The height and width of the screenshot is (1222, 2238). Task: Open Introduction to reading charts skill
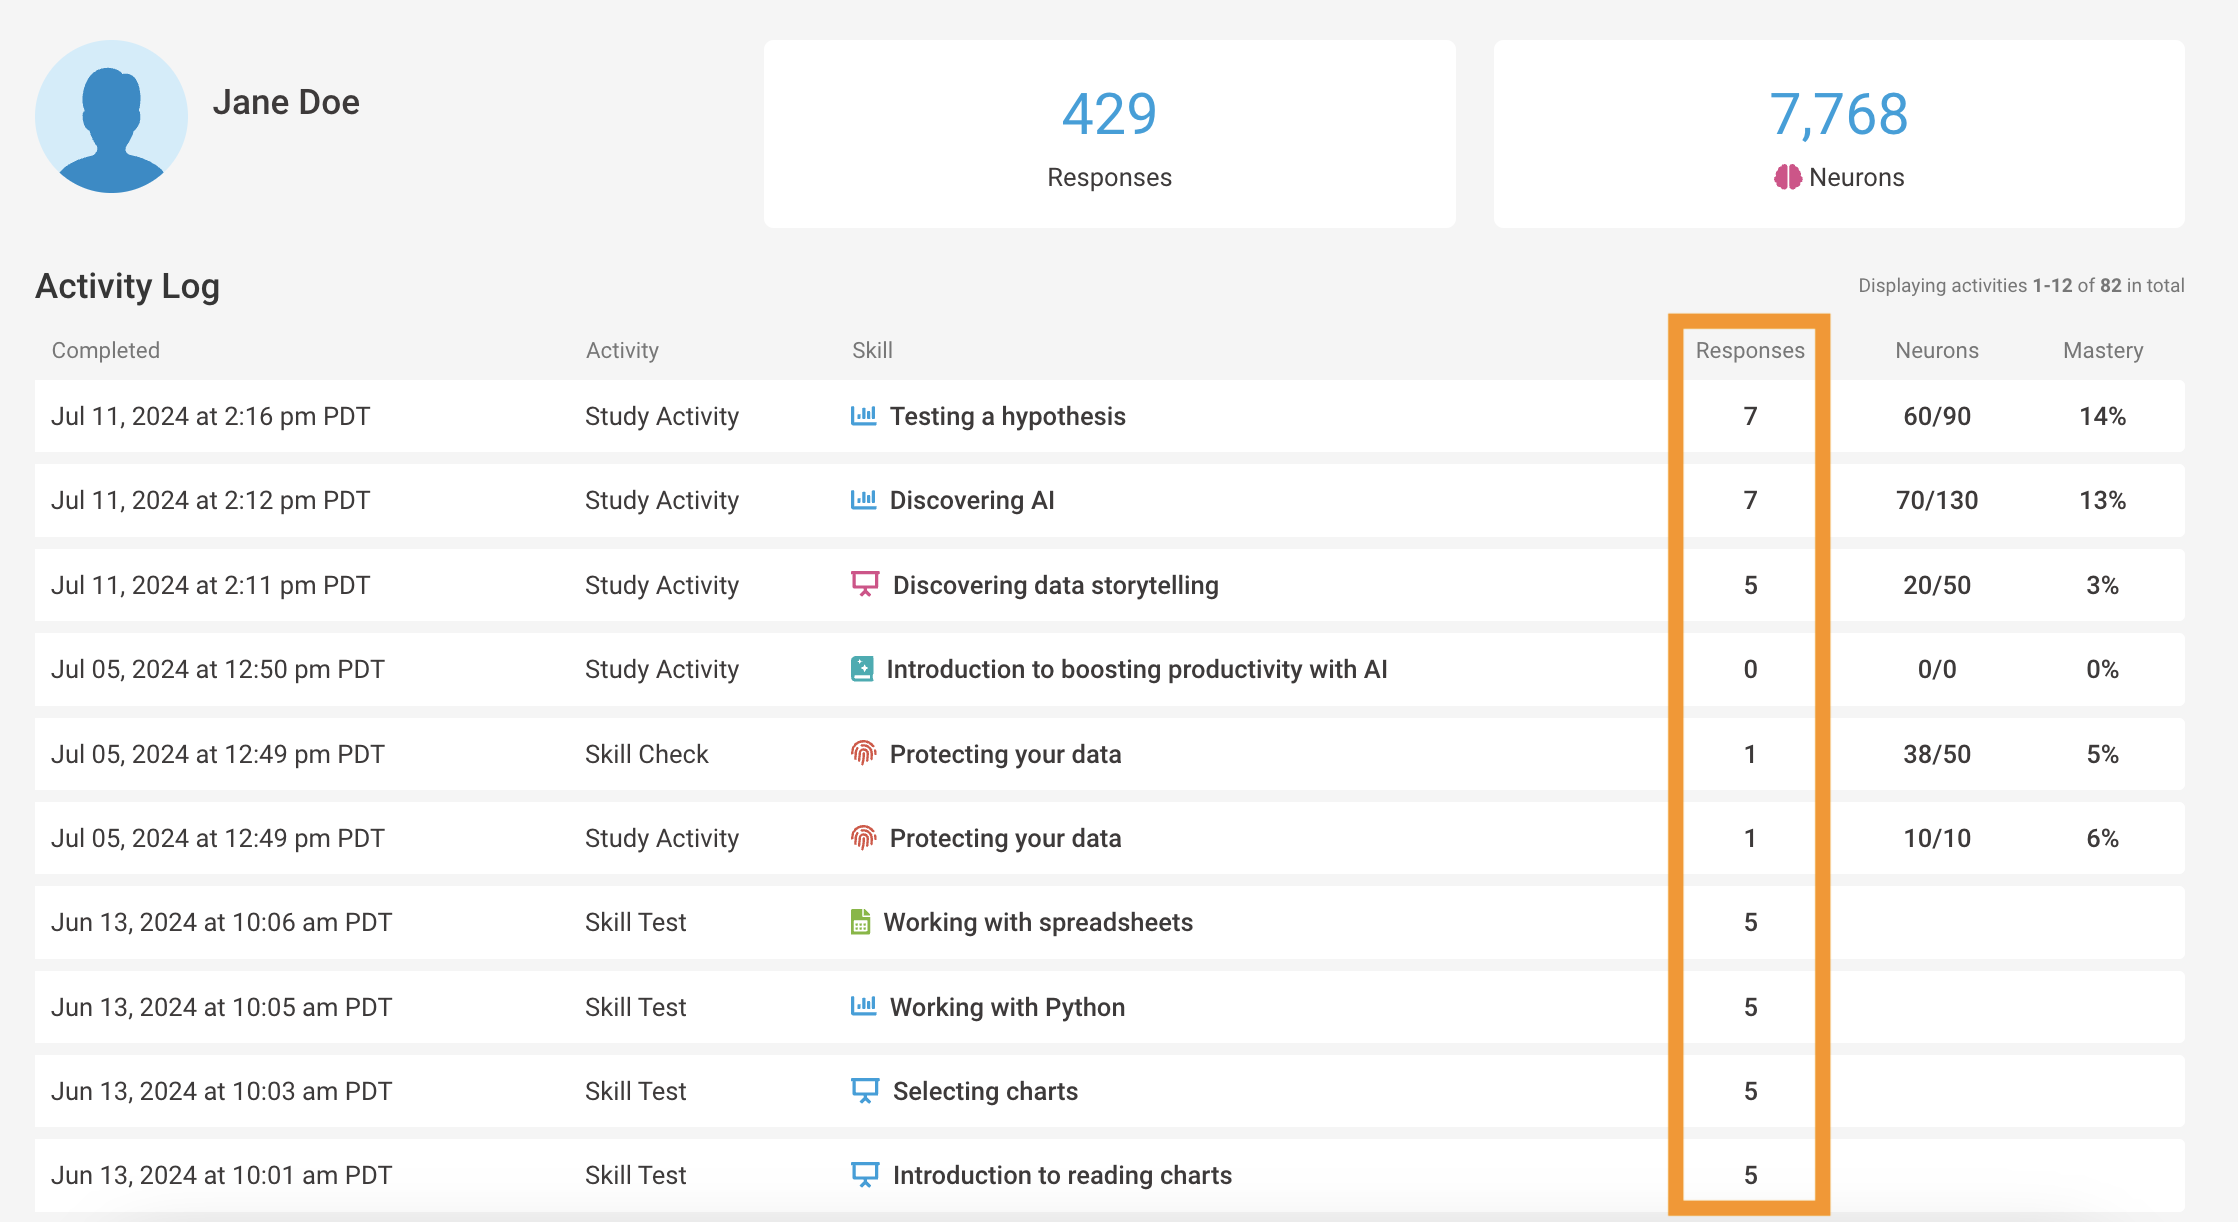[x=1062, y=1175]
